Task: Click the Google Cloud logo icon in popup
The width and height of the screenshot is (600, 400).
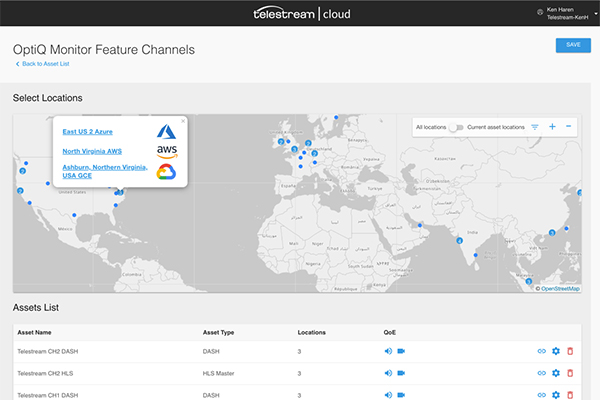Action: 166,172
